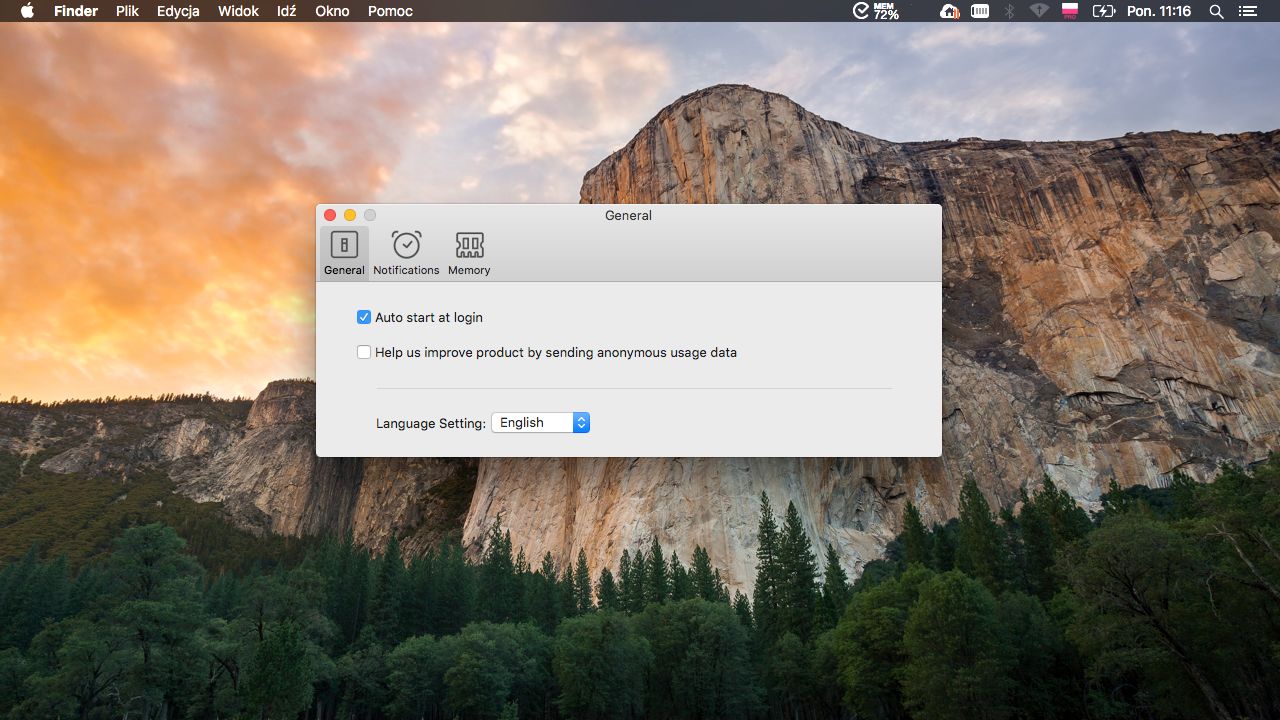
Task: Open the General preferences tab
Action: [344, 253]
